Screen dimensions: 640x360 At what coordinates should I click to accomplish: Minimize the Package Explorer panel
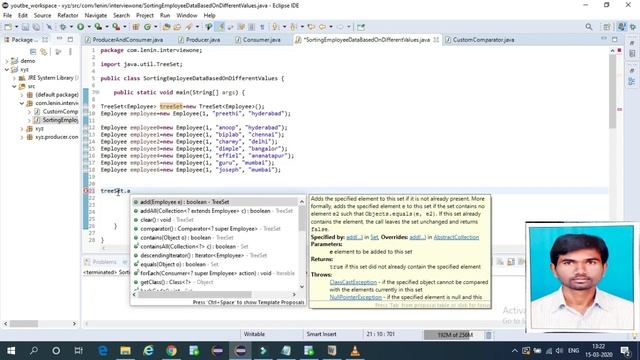(x=60, y=40)
